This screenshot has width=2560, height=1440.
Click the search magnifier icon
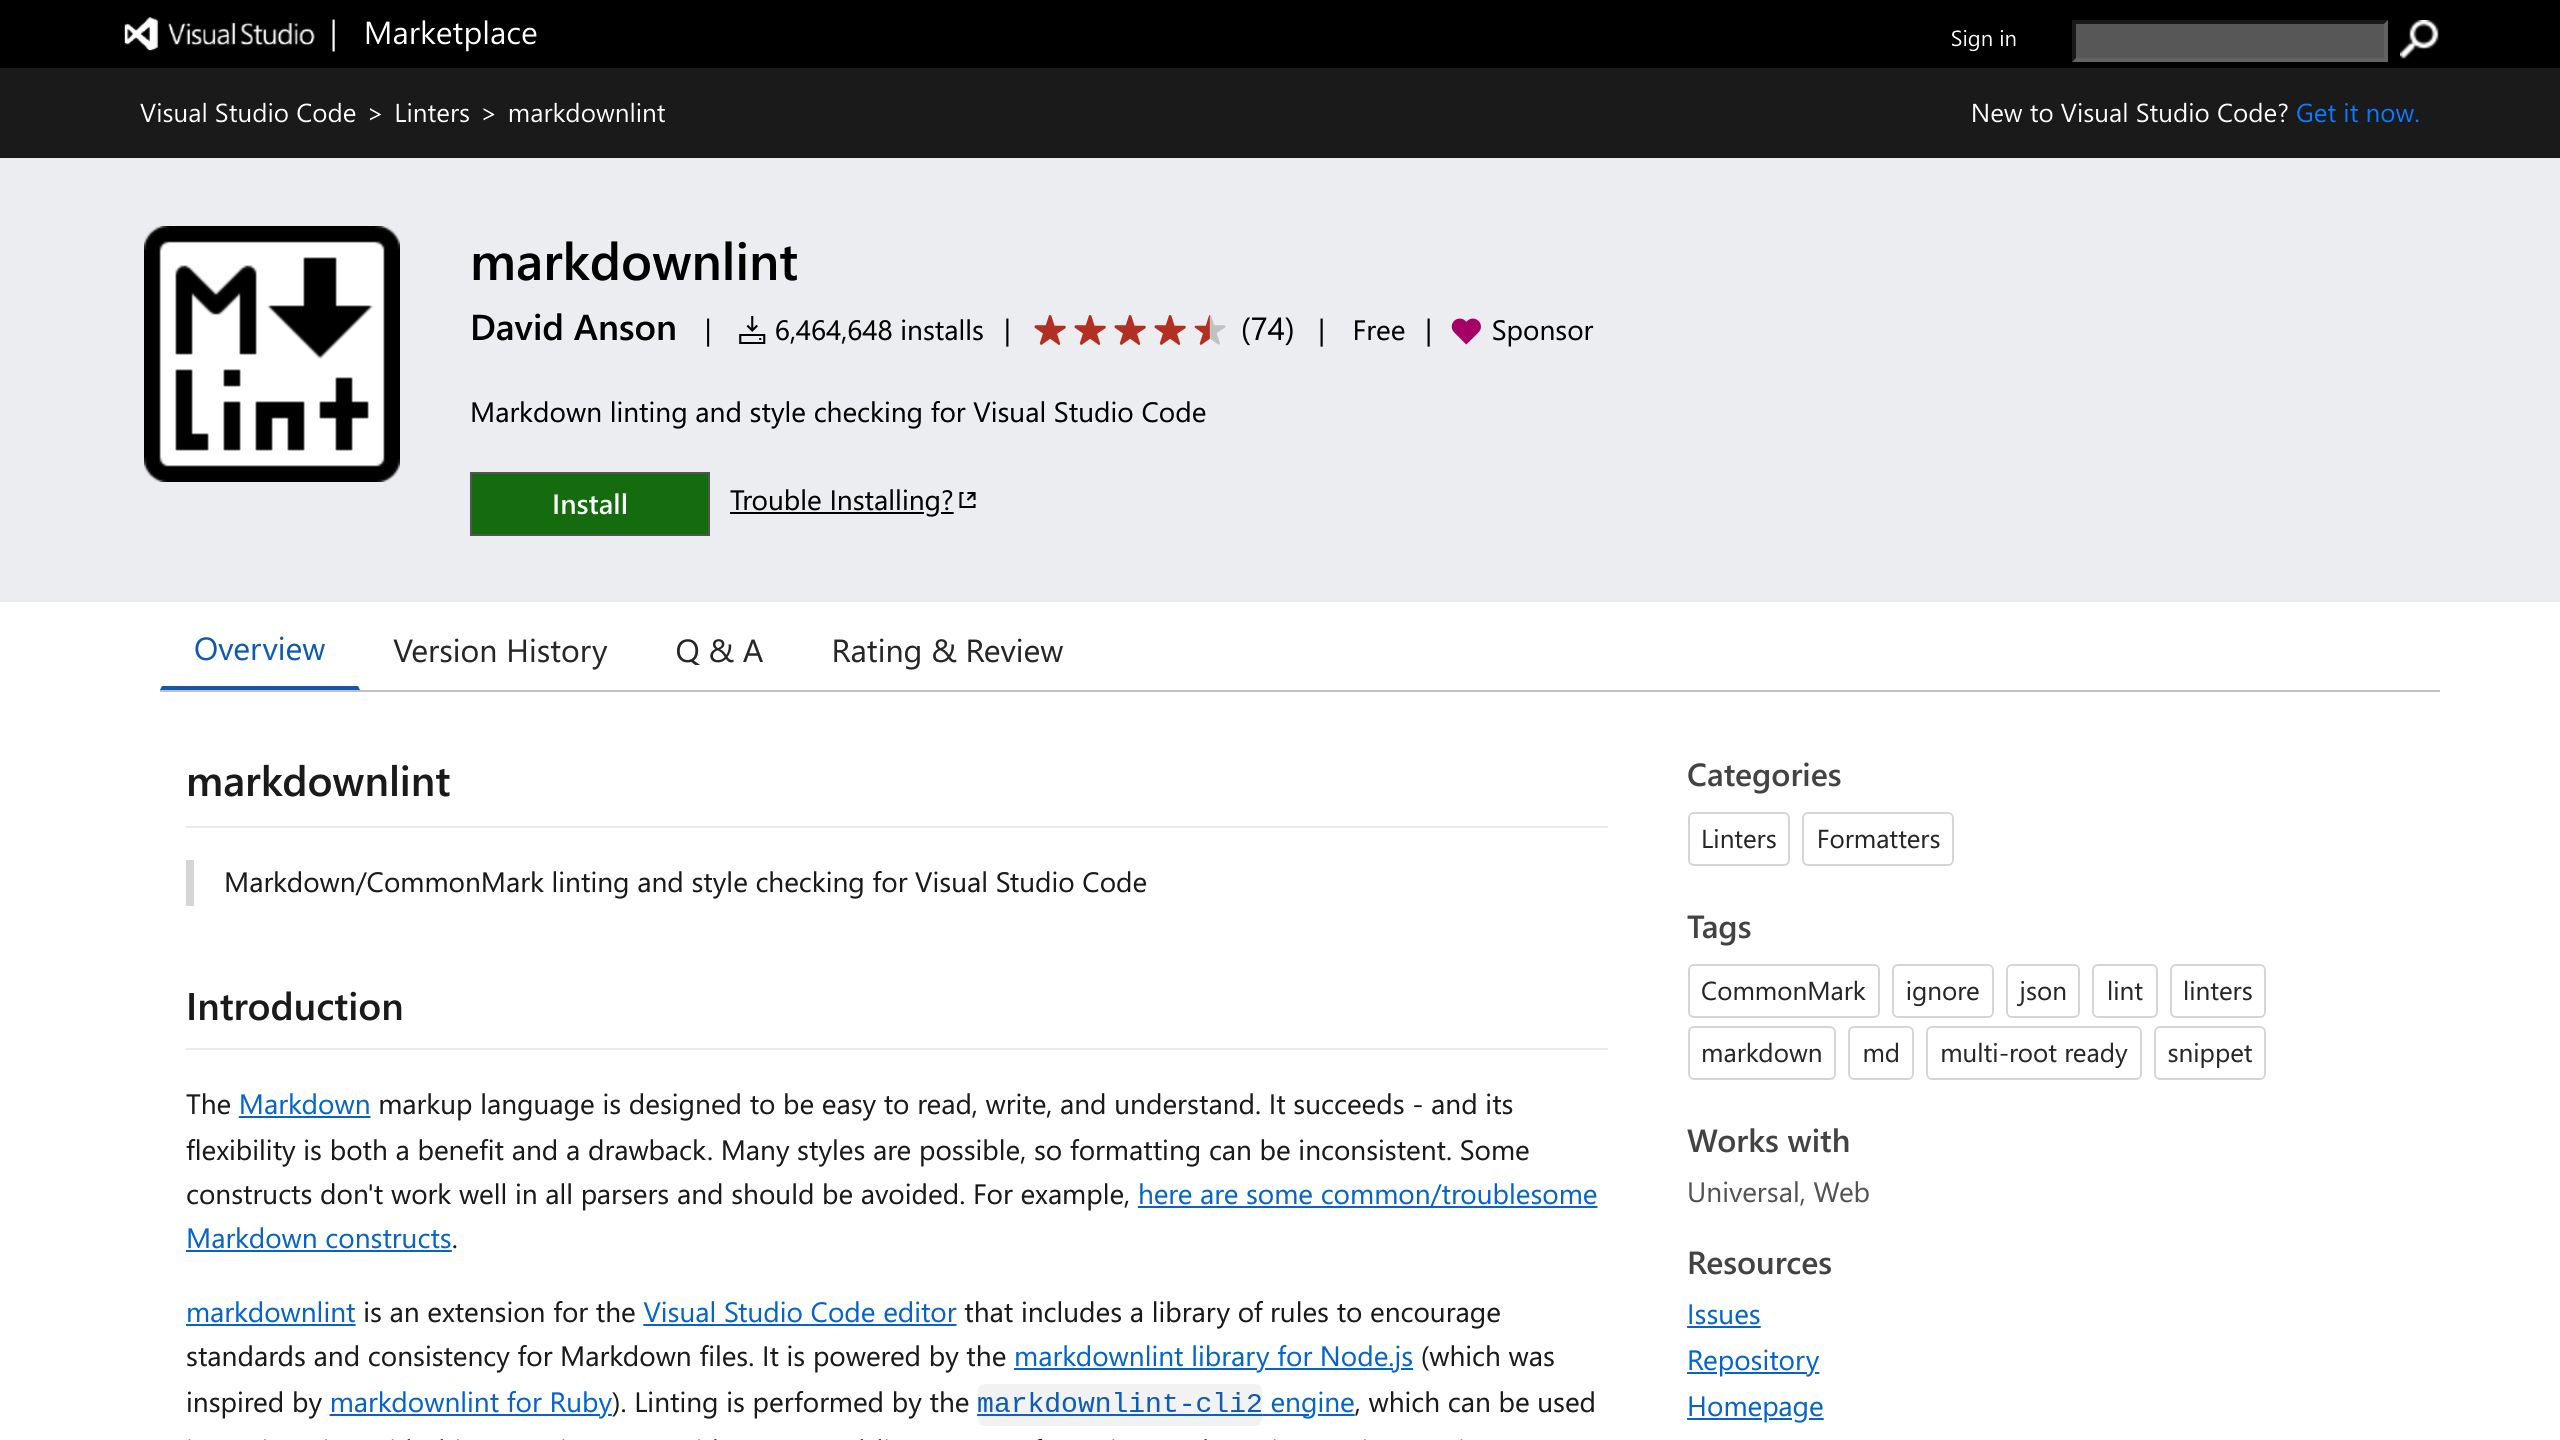[2419, 40]
